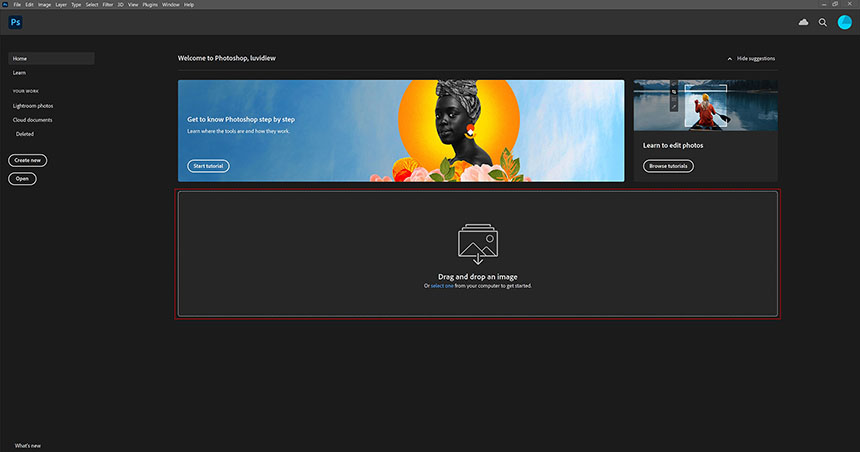Open the File menu
The height and width of the screenshot is (452, 860).
click(x=17, y=4)
